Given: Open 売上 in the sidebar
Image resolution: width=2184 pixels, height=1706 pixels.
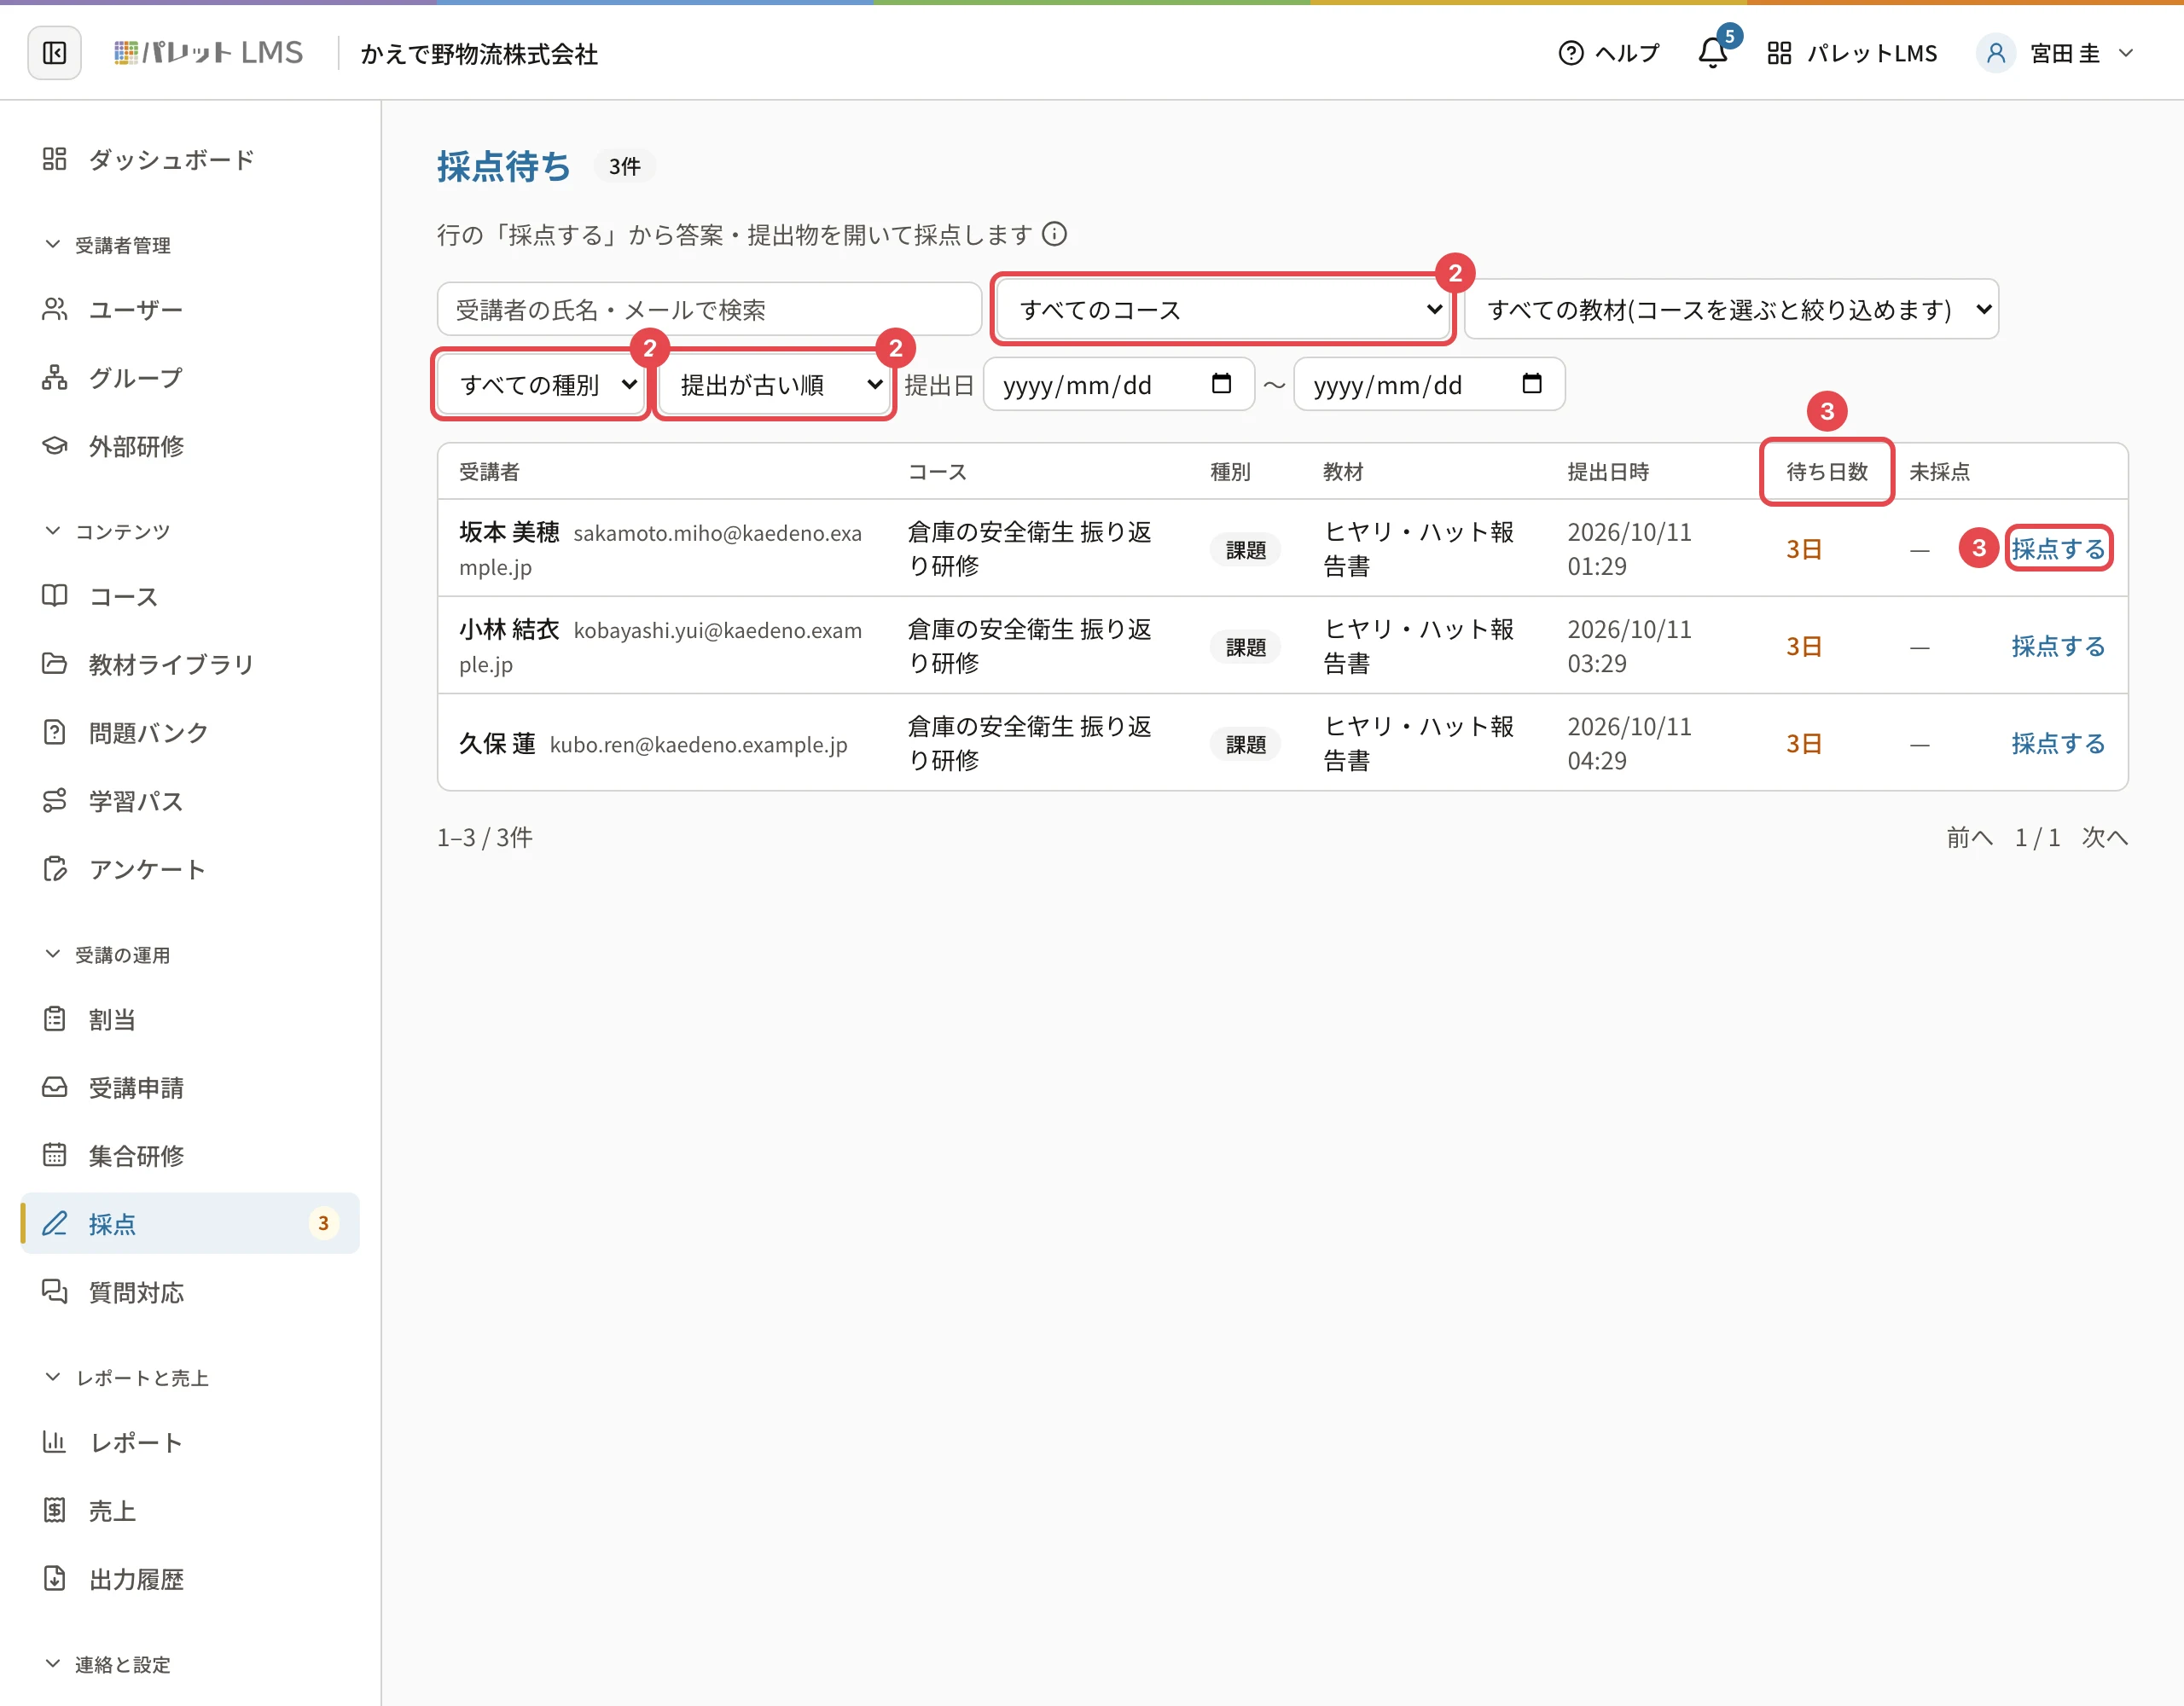Looking at the screenshot, I should click(190, 1511).
